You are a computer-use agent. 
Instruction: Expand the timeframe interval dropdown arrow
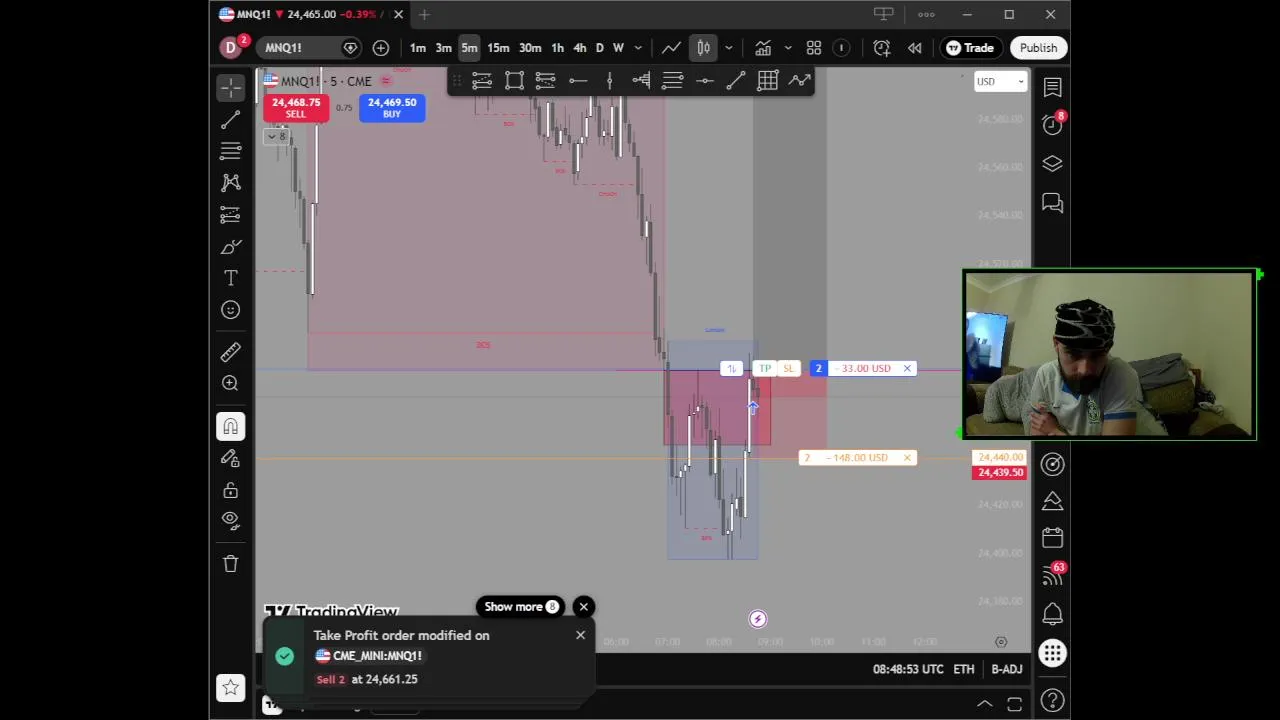(638, 48)
